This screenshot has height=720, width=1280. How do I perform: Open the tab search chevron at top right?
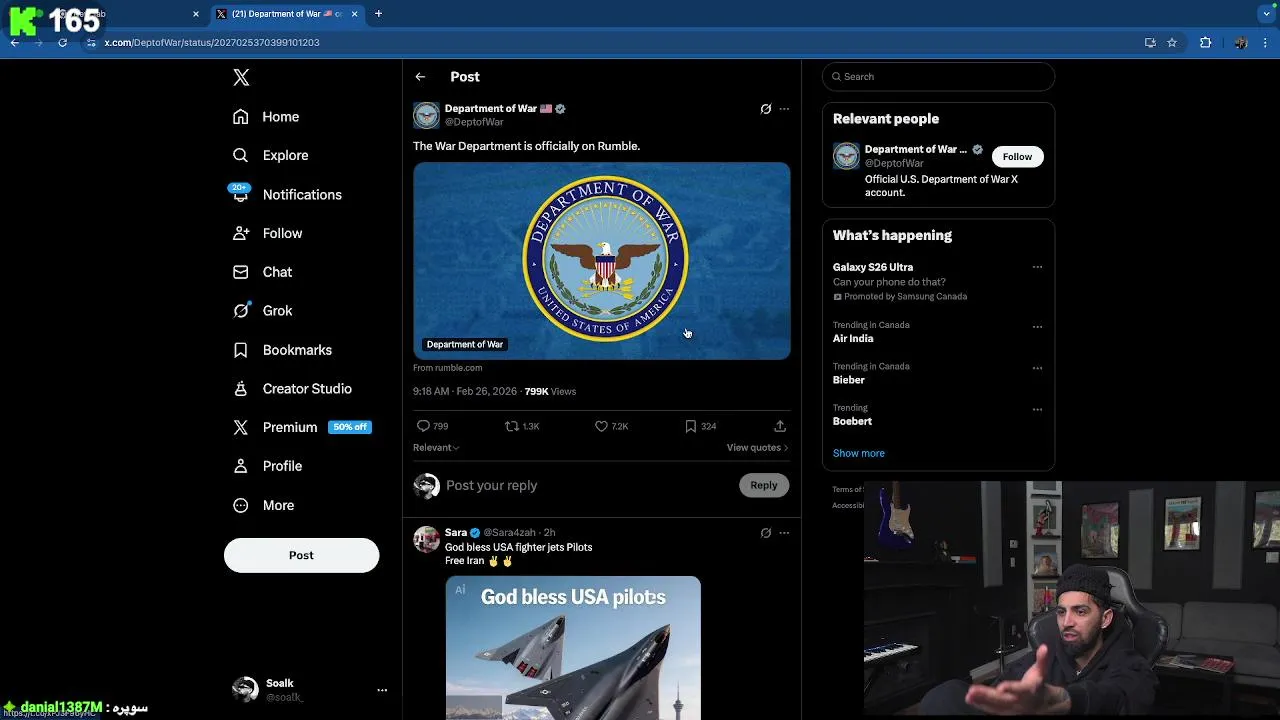pyautogui.click(x=1267, y=14)
